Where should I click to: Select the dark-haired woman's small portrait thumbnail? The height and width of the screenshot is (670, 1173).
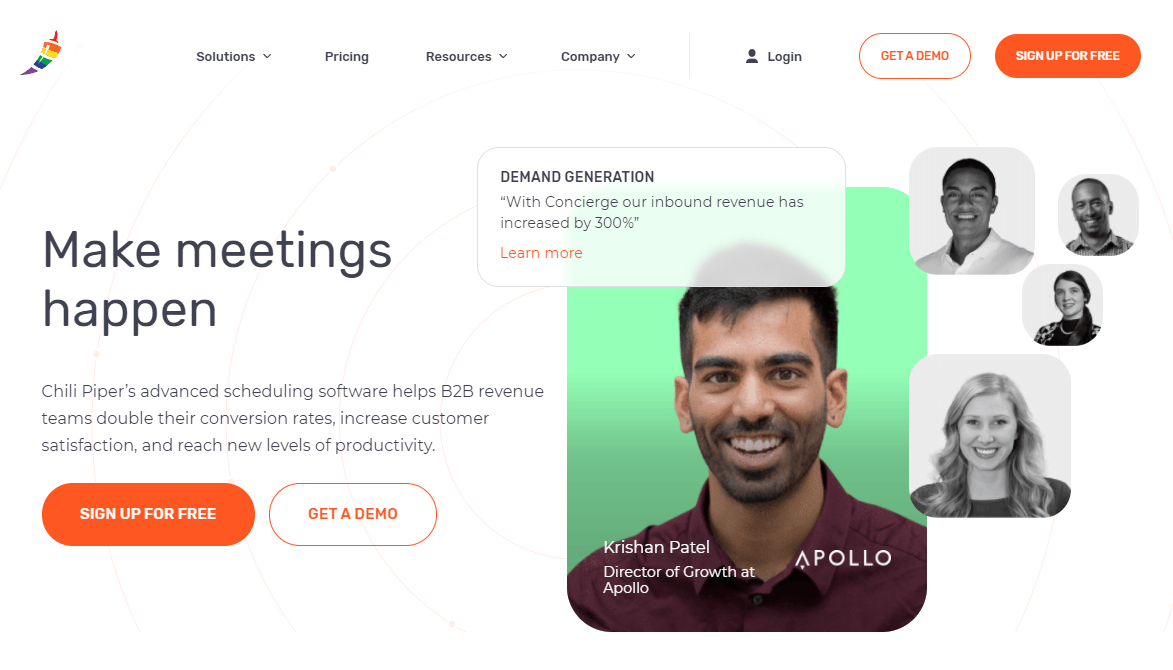(1062, 305)
